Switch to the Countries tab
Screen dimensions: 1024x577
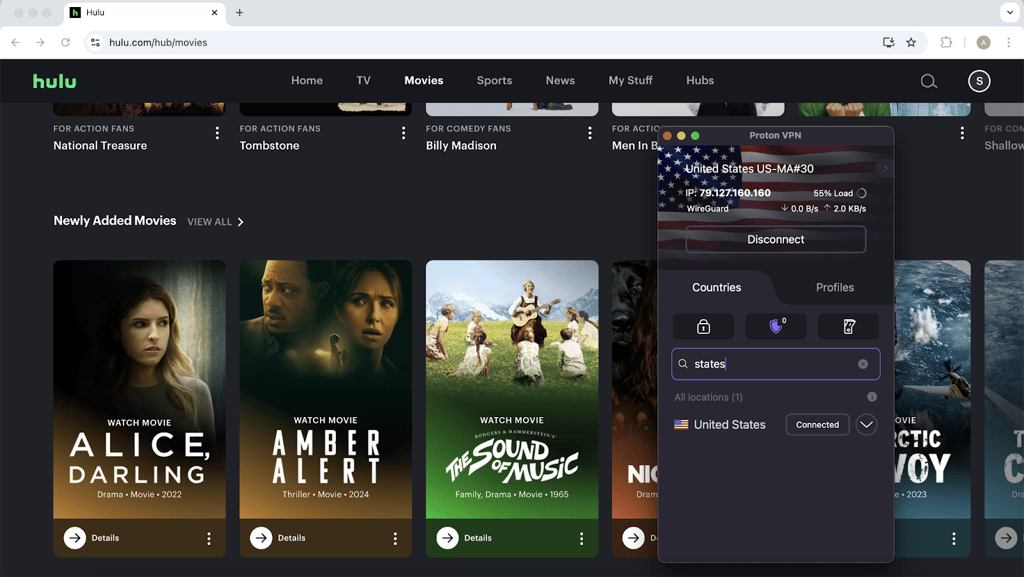pos(716,287)
